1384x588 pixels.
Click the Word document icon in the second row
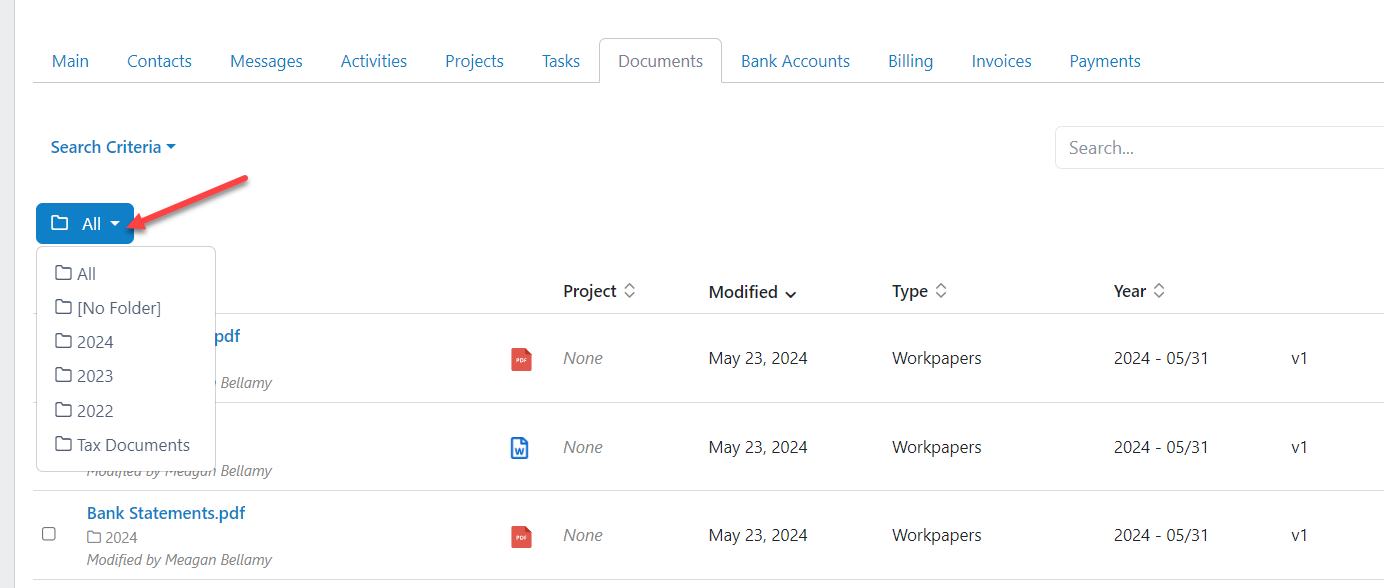click(x=521, y=446)
